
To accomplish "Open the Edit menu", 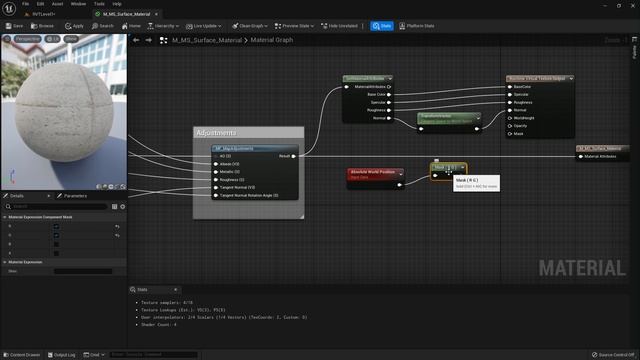I will 40,4.
